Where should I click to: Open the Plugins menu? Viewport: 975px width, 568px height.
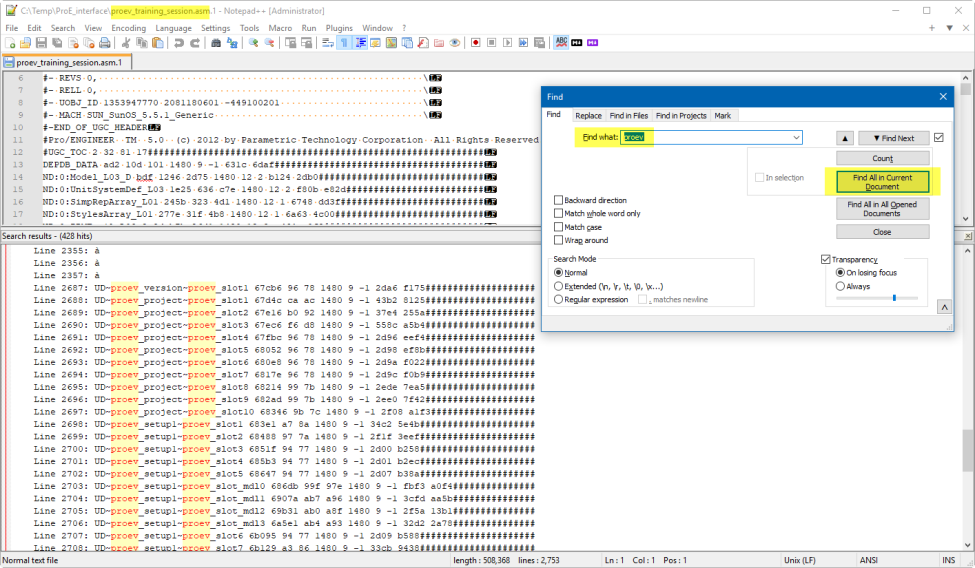(339, 28)
